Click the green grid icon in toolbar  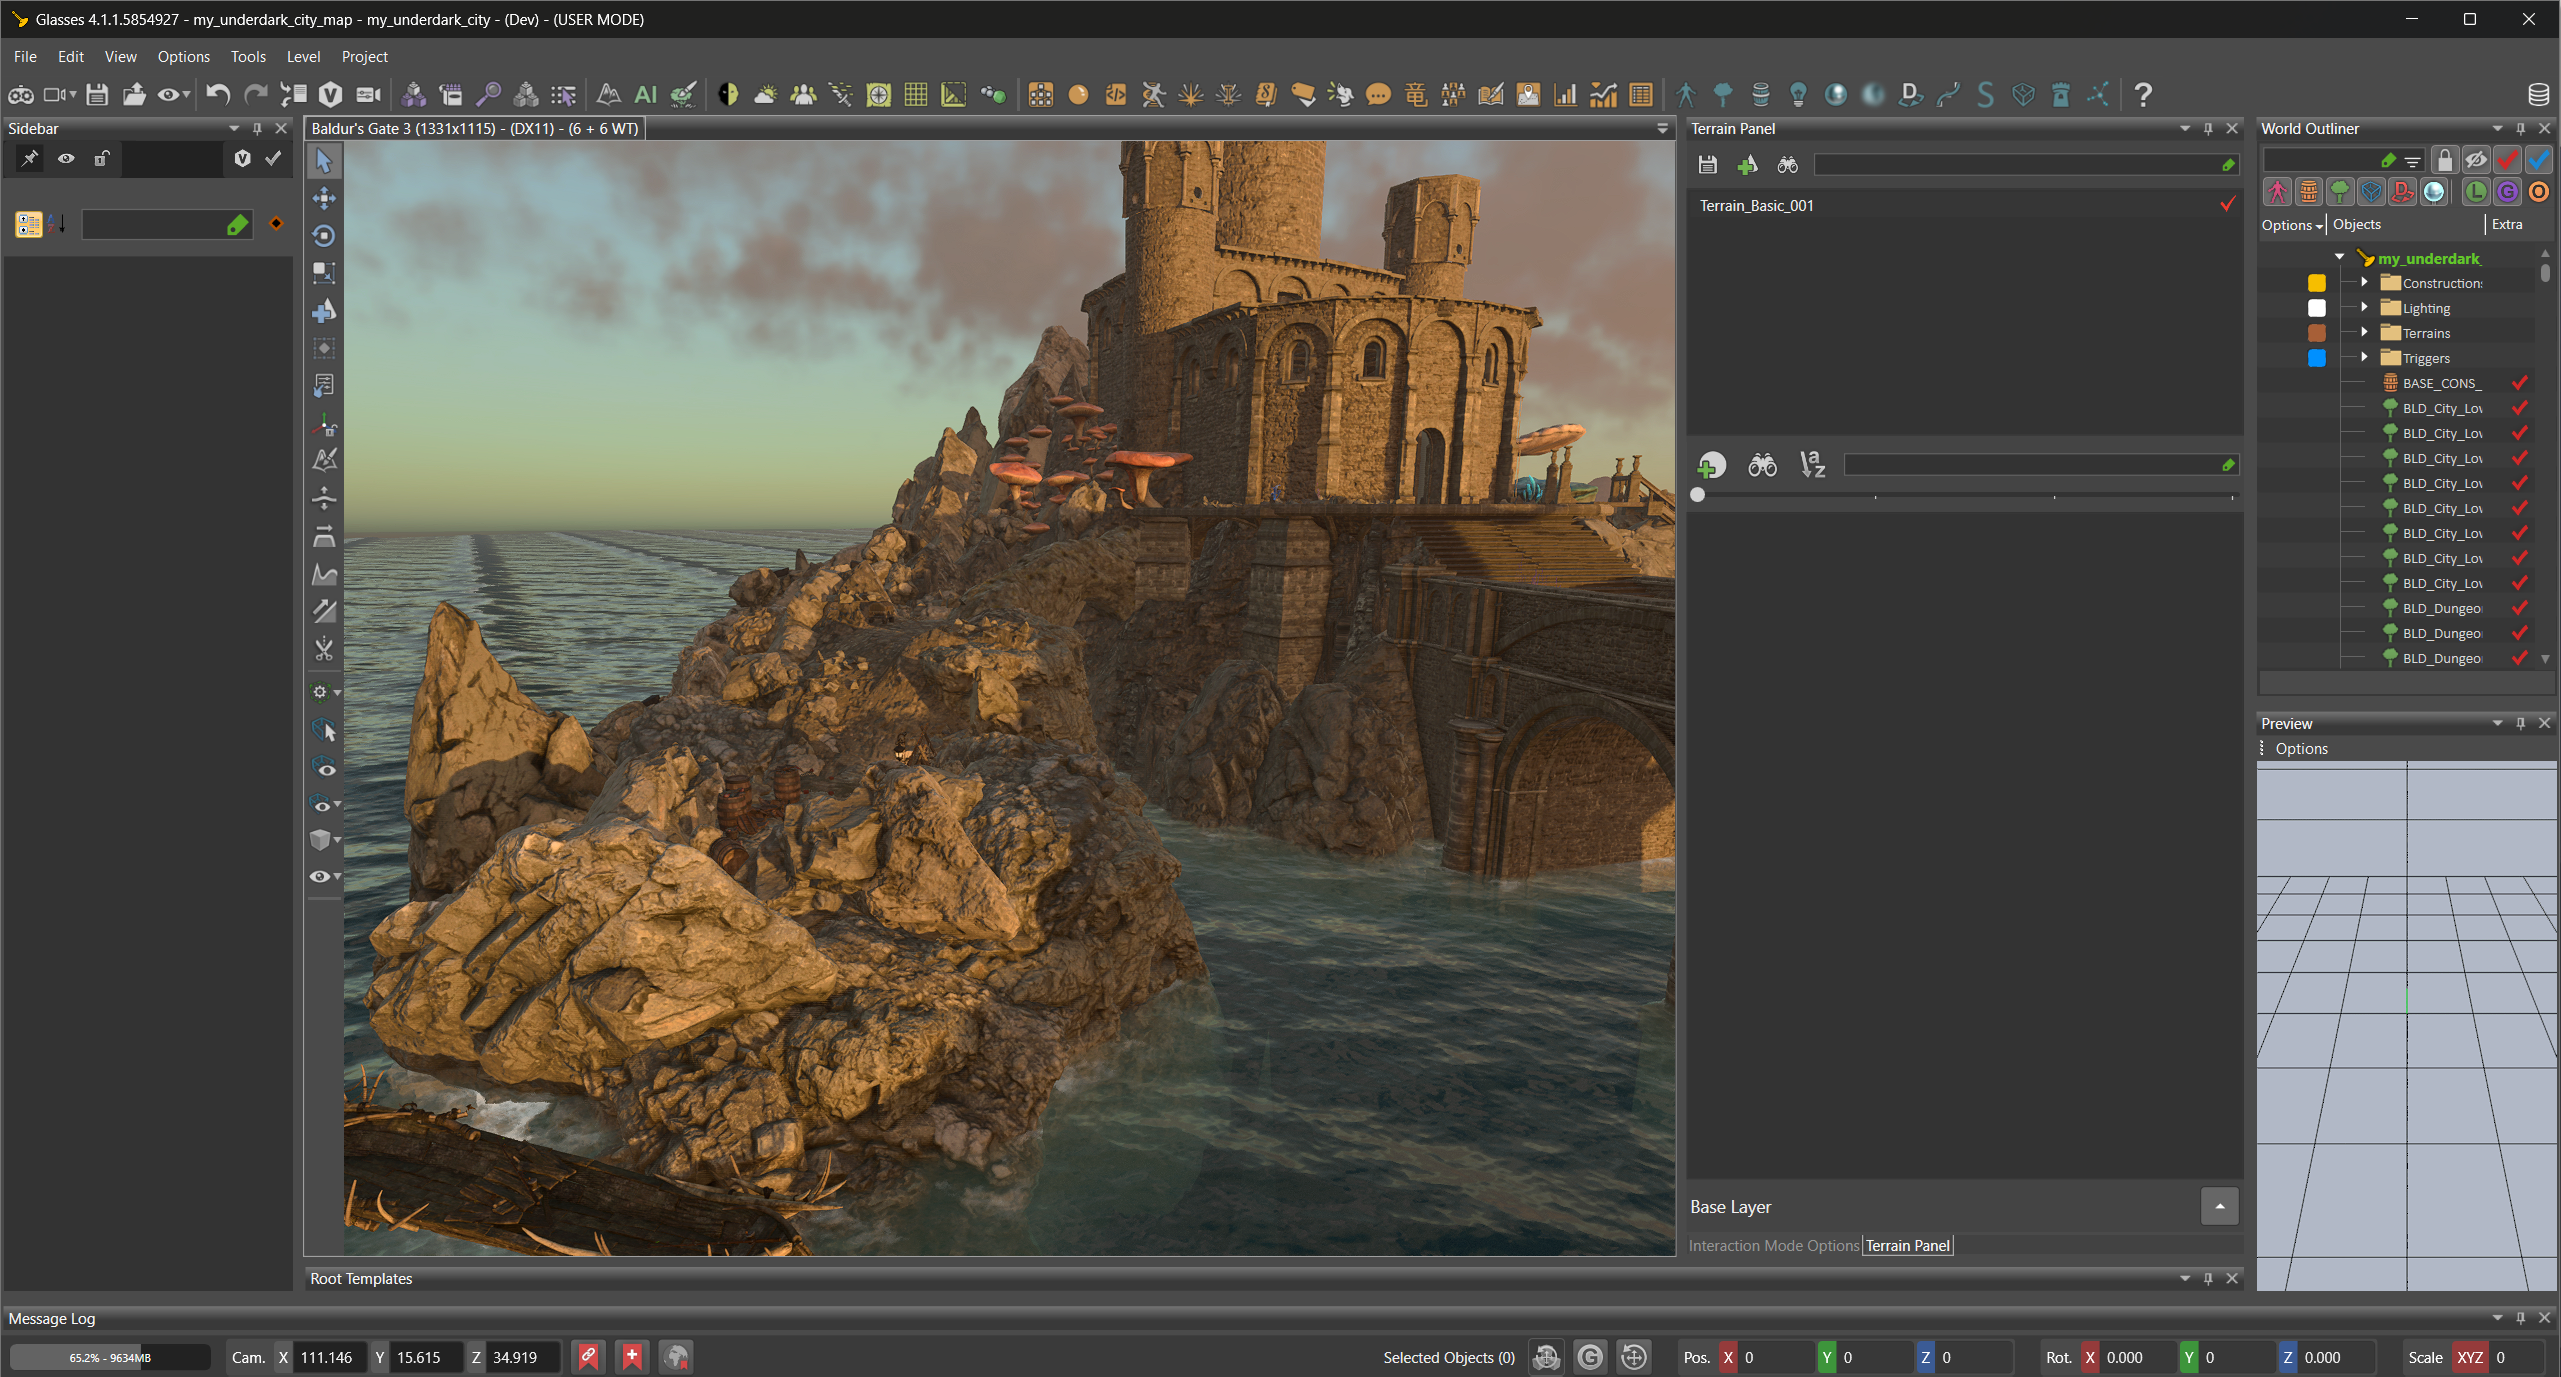click(916, 95)
